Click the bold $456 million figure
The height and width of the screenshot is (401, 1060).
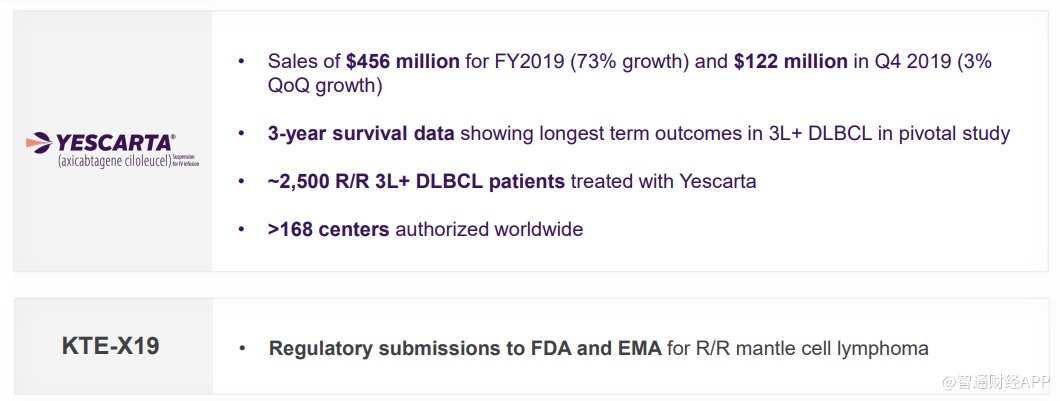pos(403,61)
